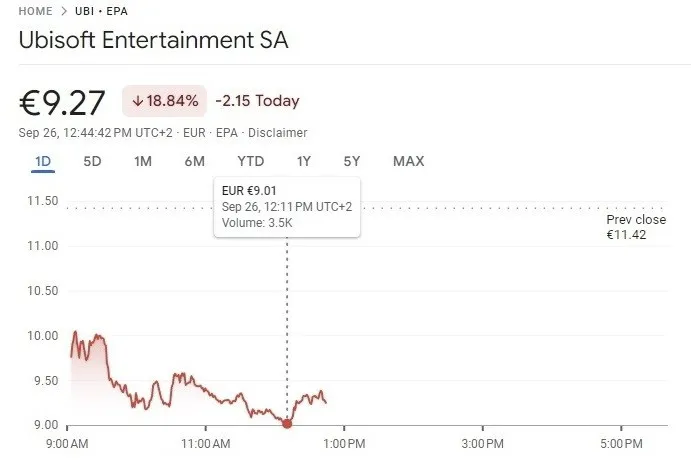Click the Prev close €11.42 label
The image size is (691, 460).
click(636, 227)
